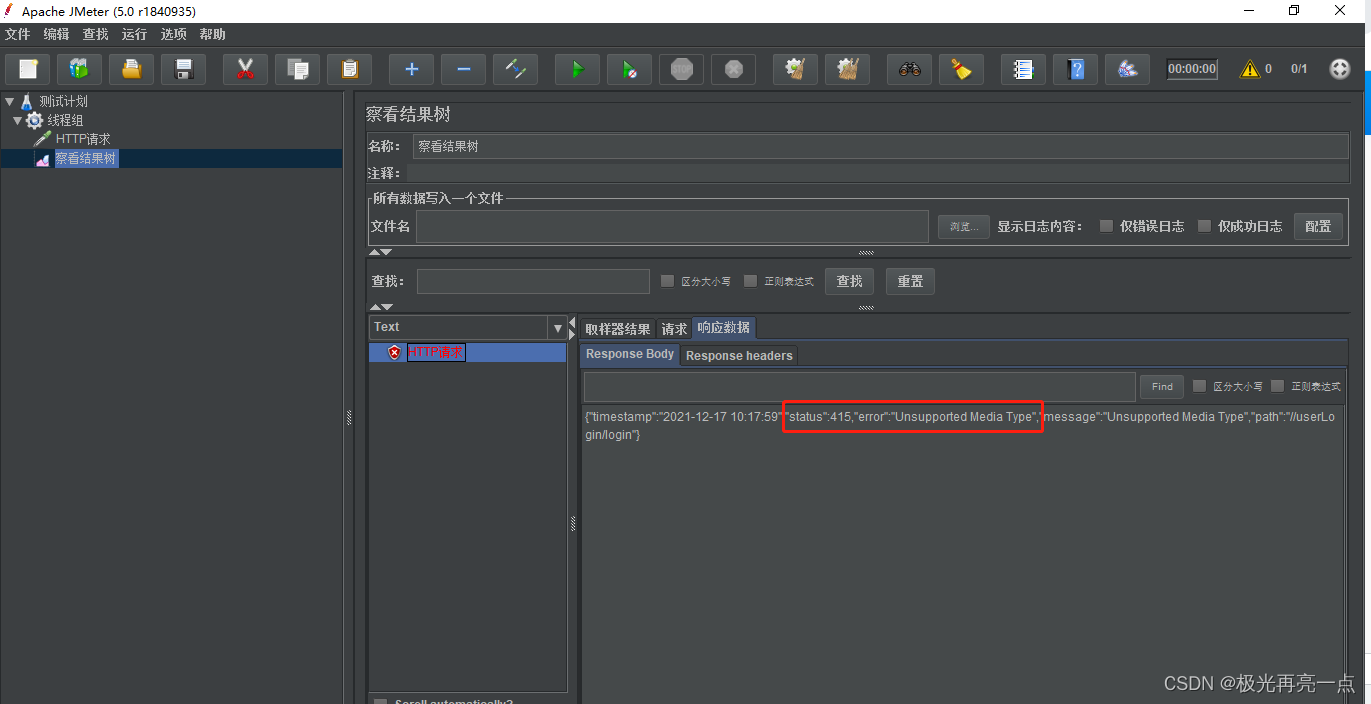This screenshot has width=1371, height=704.
Task: Tick 正则表达式 beside the Find button
Action: click(1277, 386)
